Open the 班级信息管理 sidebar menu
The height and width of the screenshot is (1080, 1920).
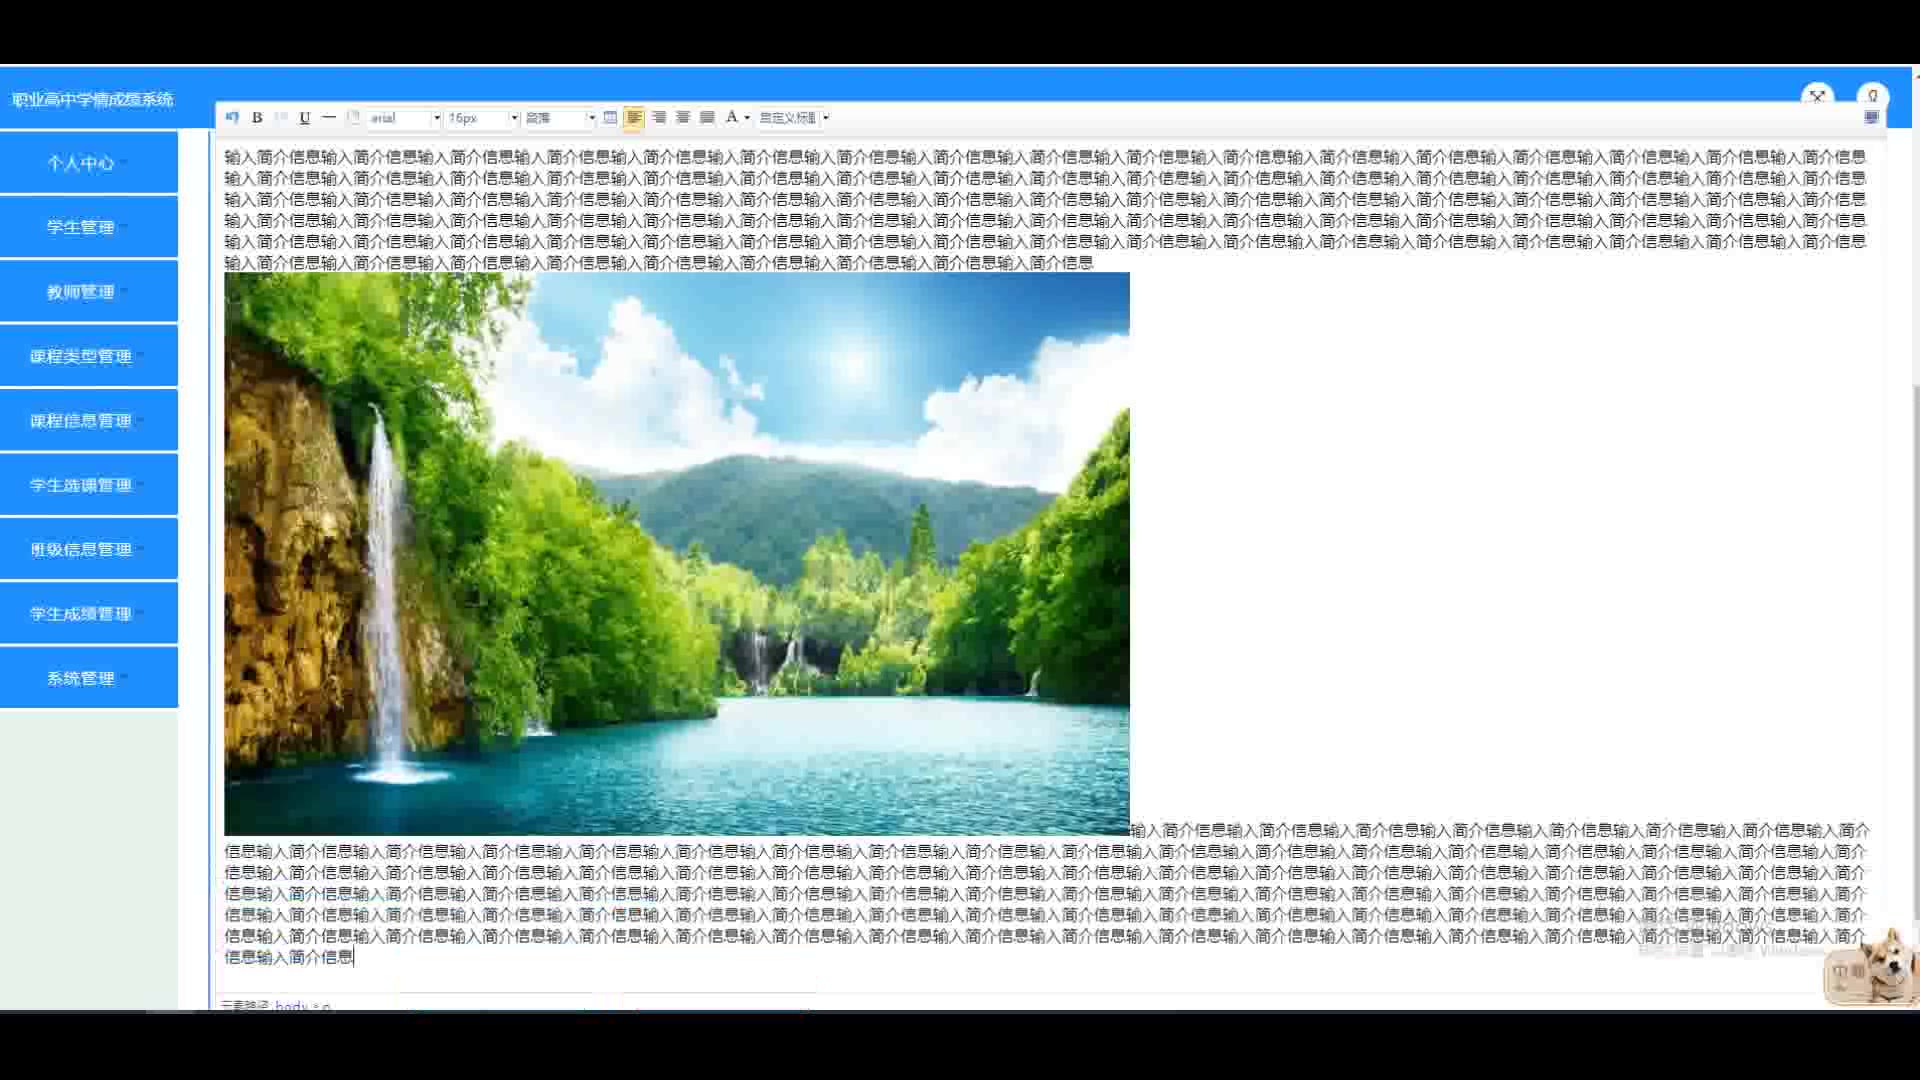(x=89, y=548)
